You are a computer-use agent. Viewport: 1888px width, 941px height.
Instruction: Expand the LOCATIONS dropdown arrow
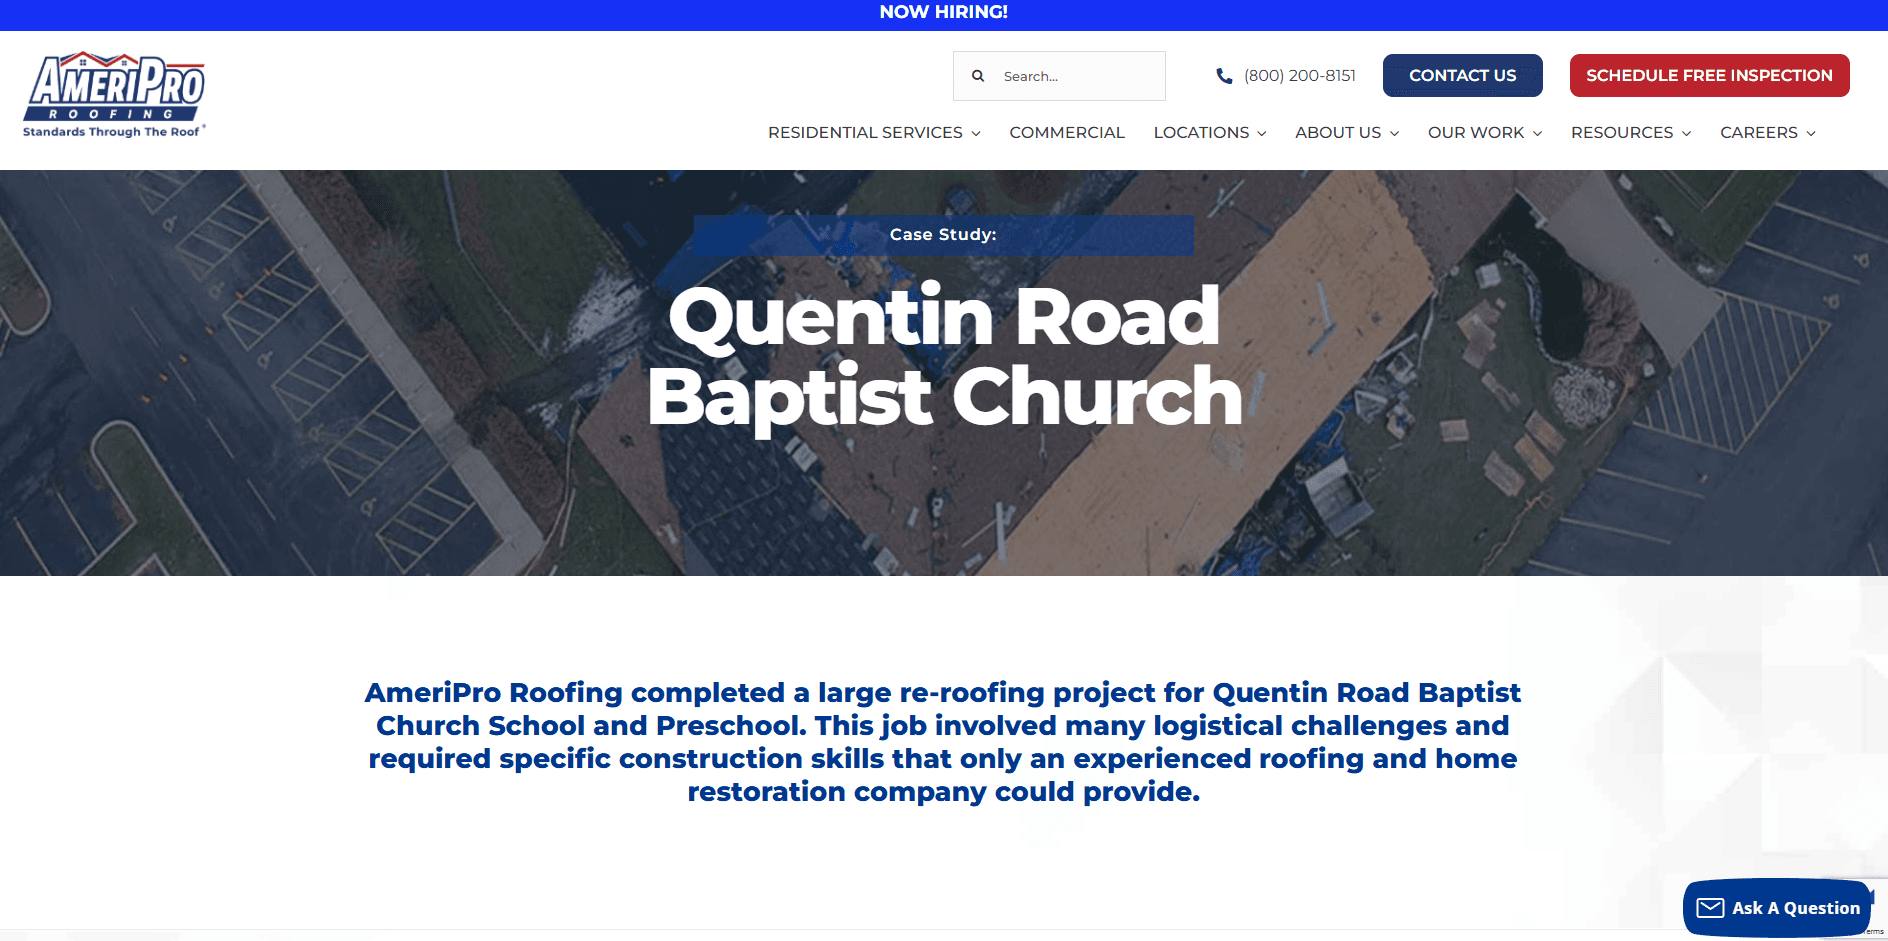(x=1262, y=134)
